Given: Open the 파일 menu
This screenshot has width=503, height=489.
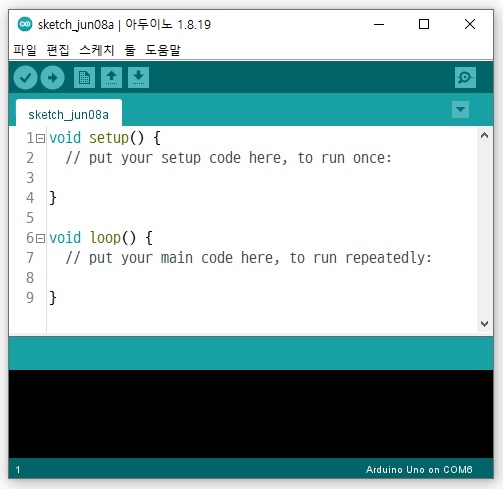Looking at the screenshot, I should [25, 50].
